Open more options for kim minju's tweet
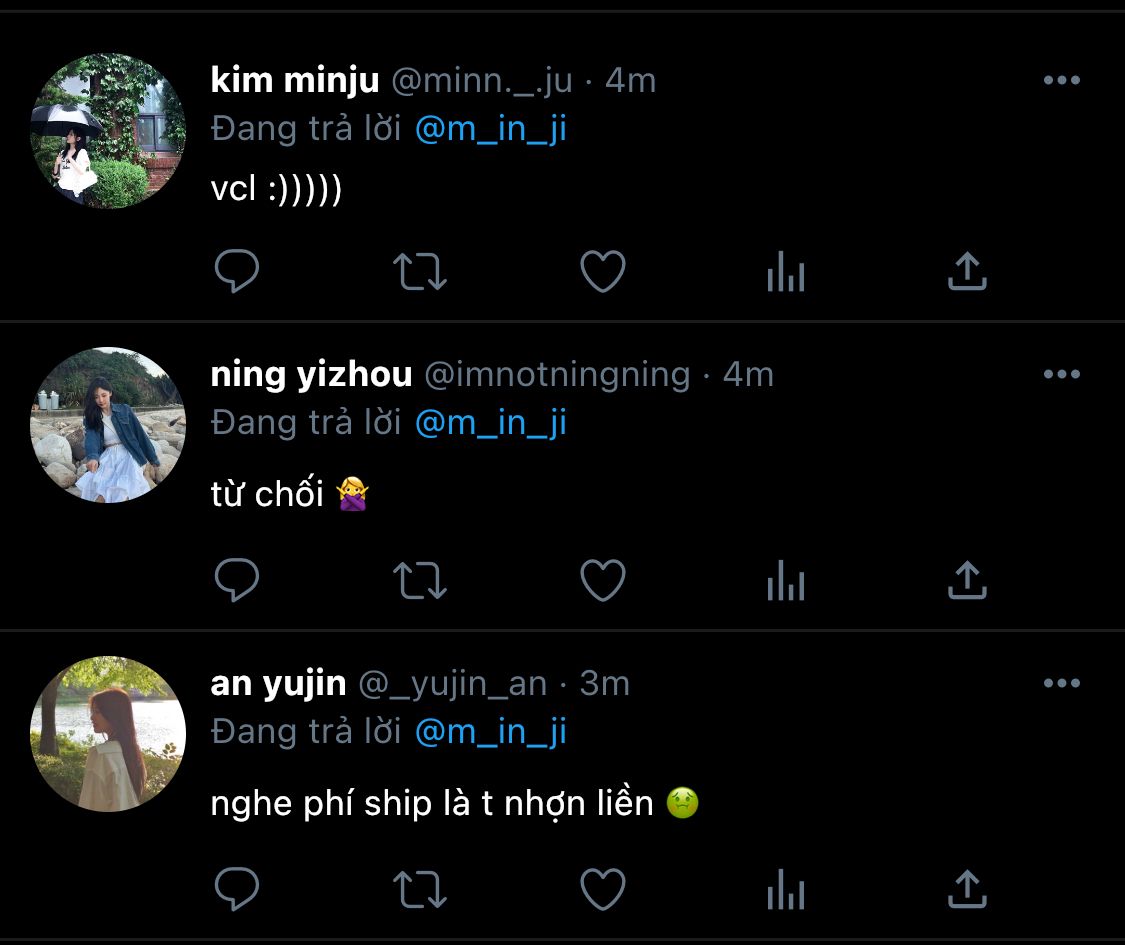Image resolution: width=1125 pixels, height=945 pixels. [x=1062, y=80]
